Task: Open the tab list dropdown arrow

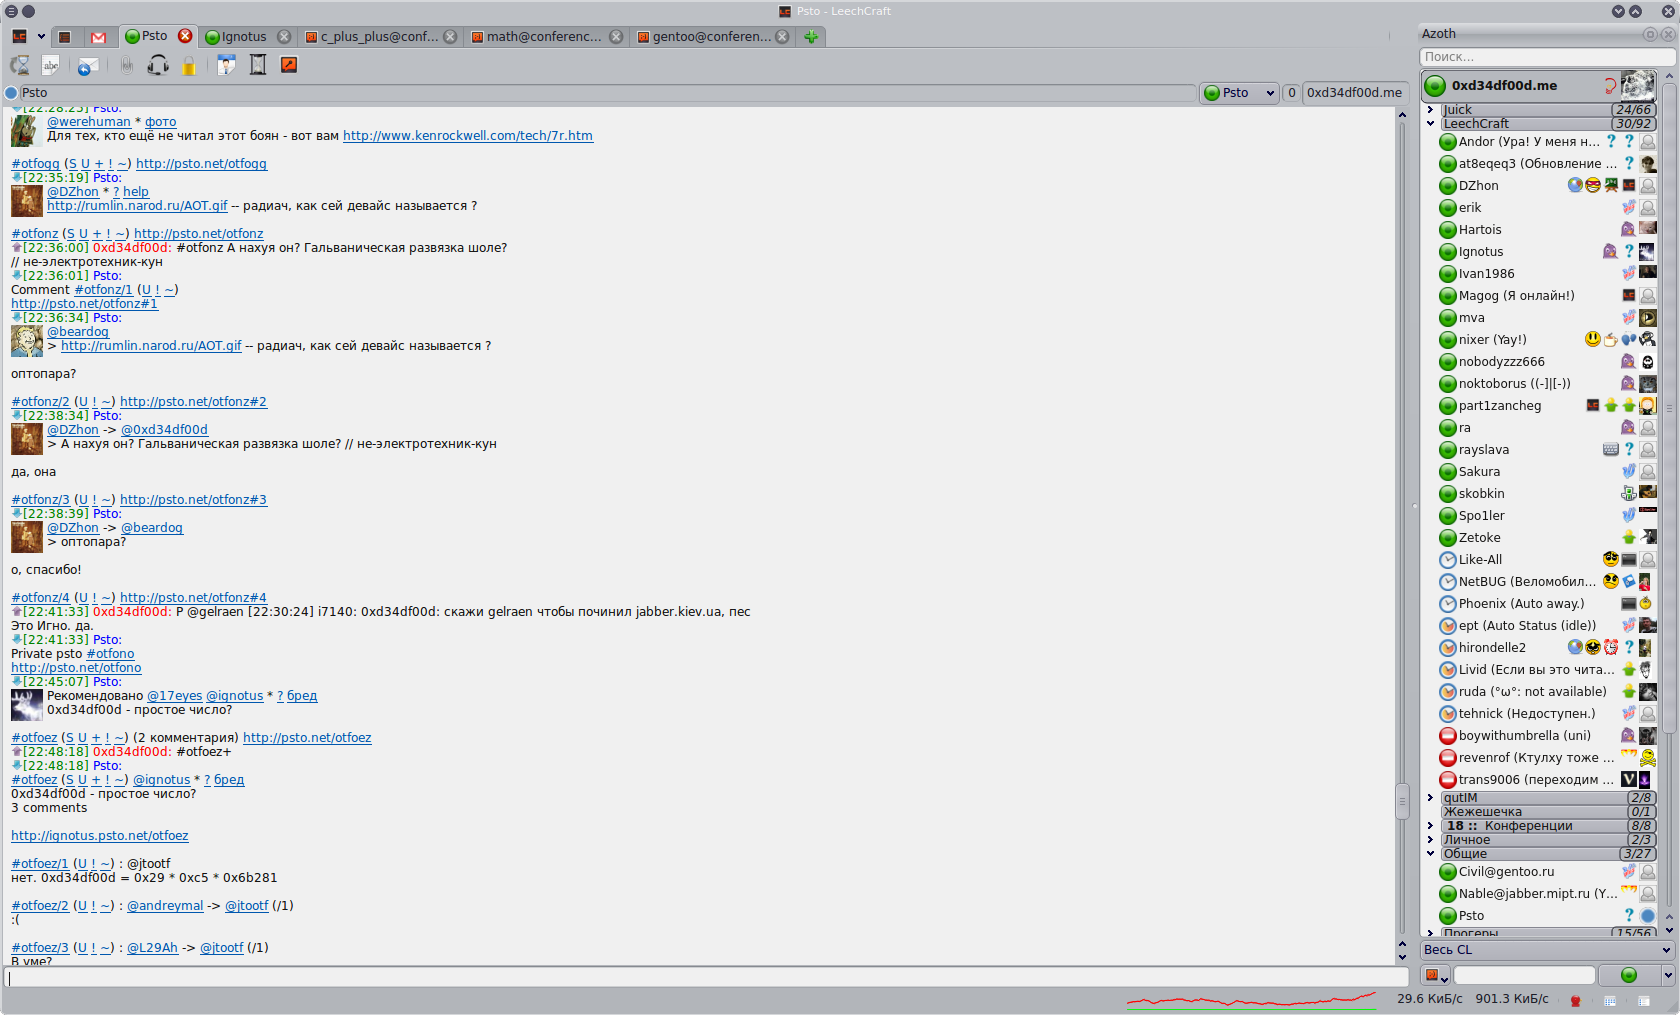Action: [x=41, y=37]
